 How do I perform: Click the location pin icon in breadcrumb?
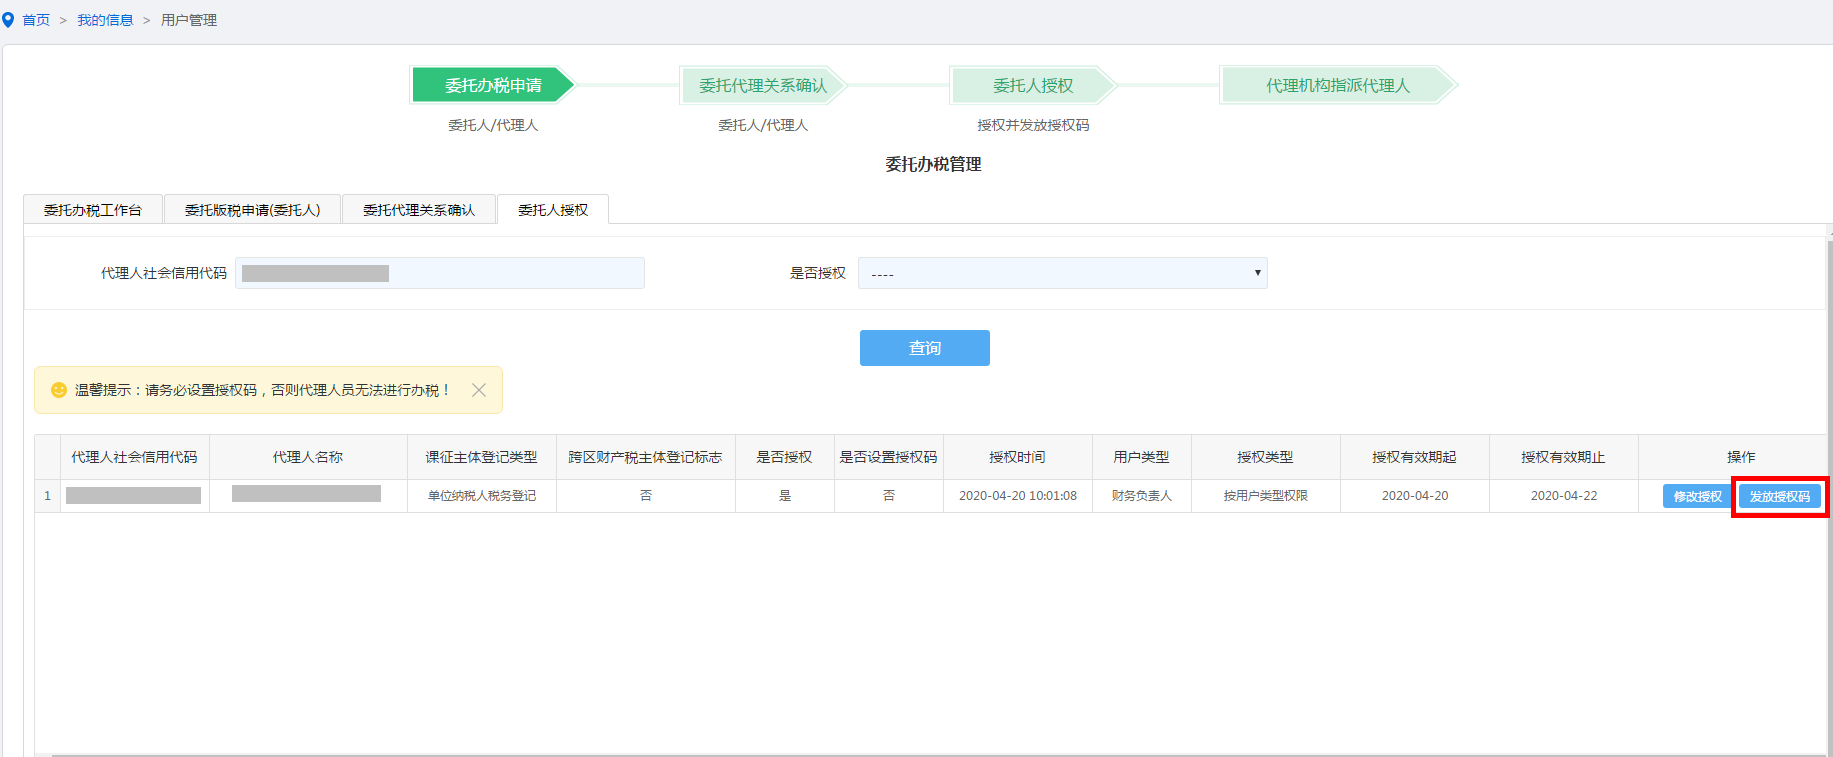tap(8, 20)
